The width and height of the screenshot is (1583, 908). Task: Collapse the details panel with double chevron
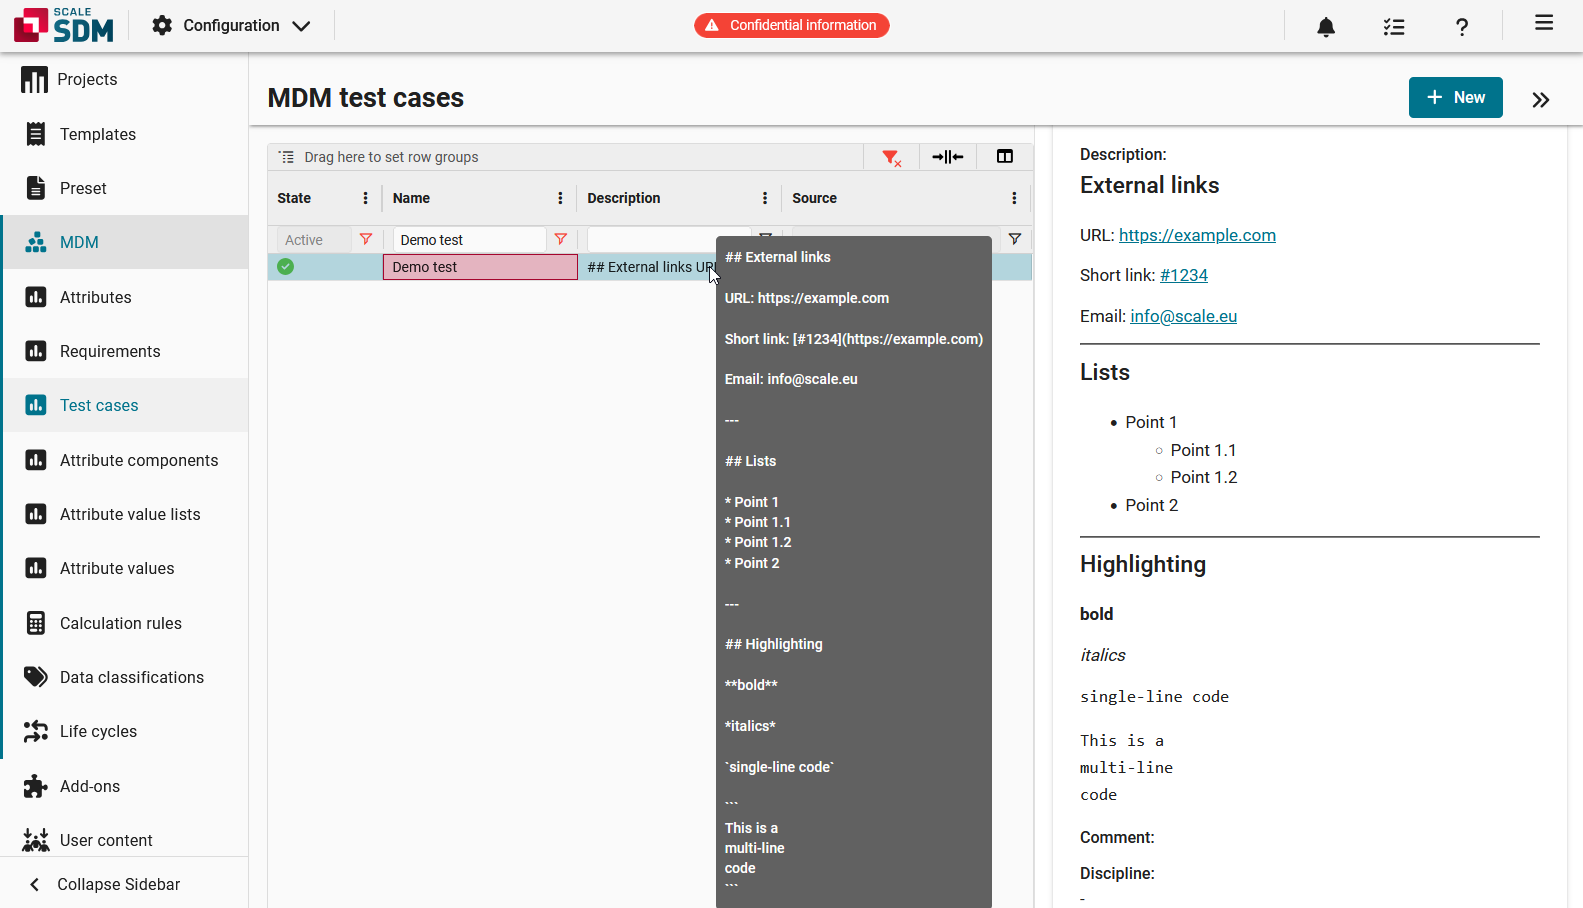point(1540,99)
